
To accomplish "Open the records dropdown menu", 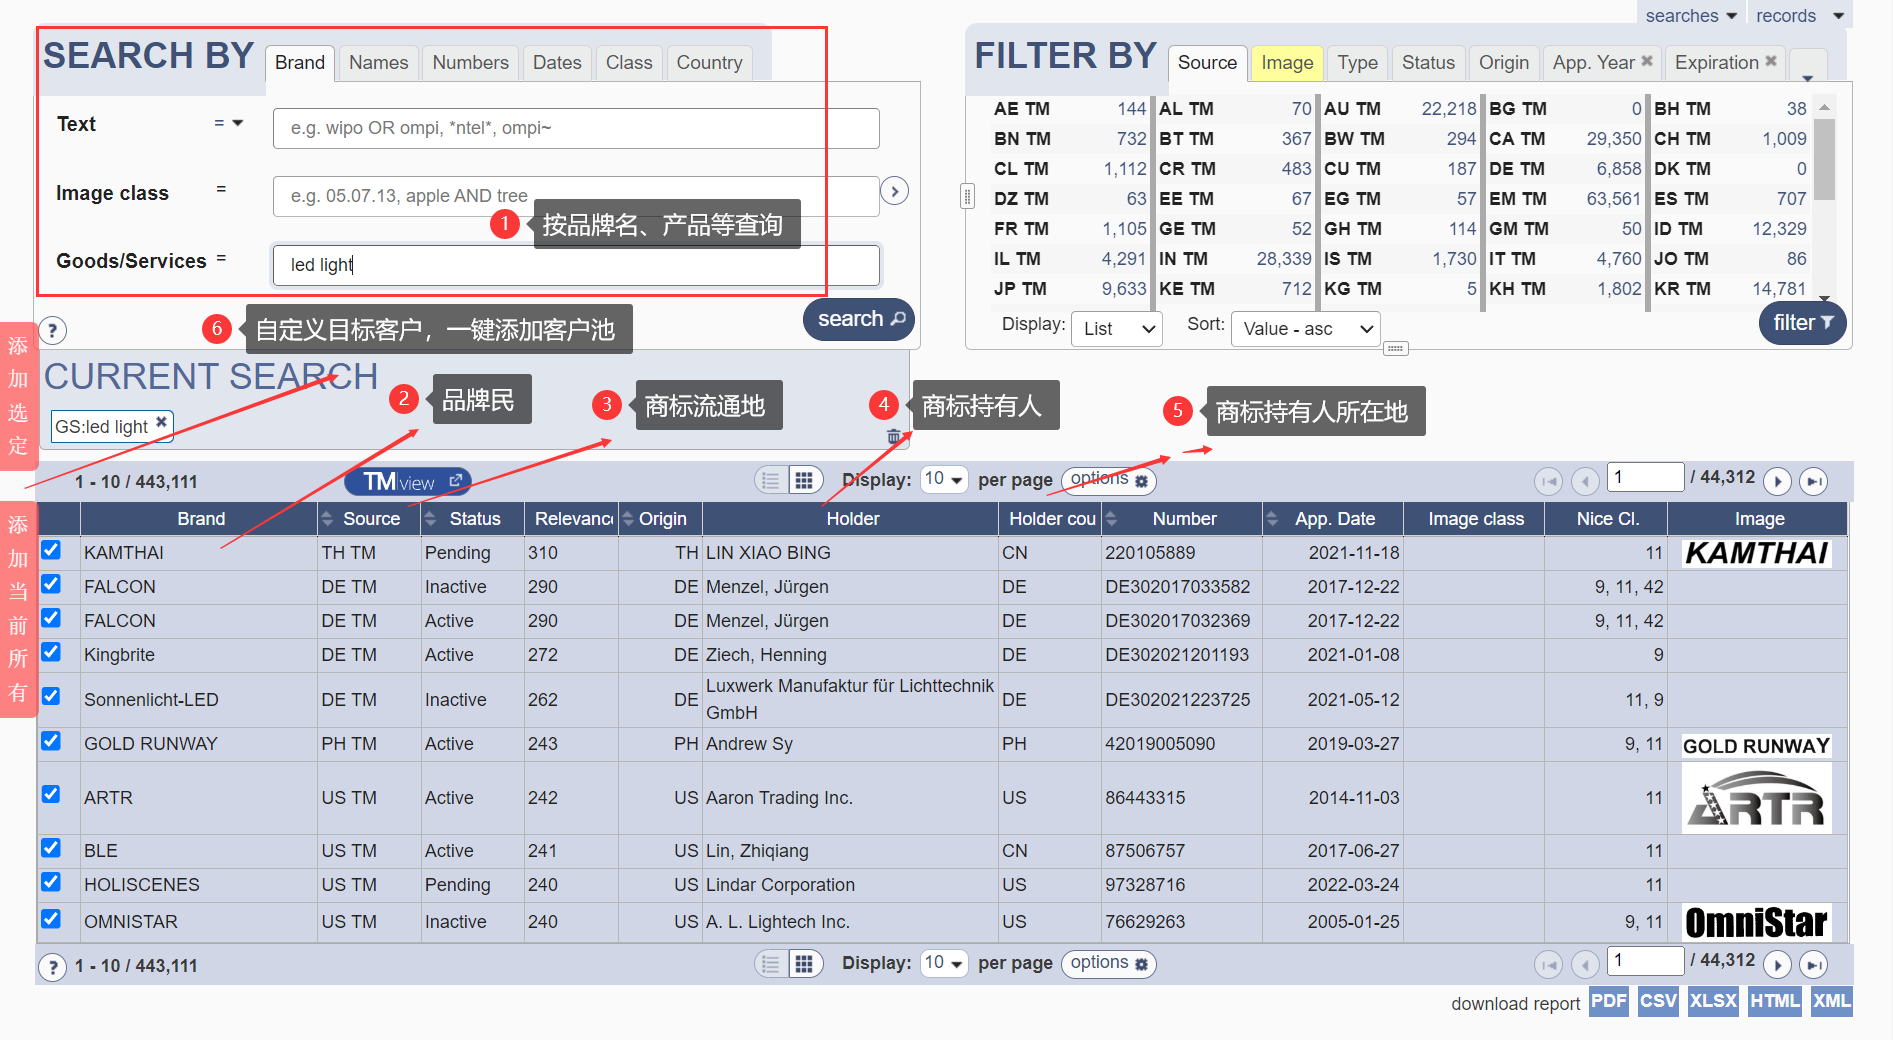I will pyautogui.click(x=1800, y=15).
